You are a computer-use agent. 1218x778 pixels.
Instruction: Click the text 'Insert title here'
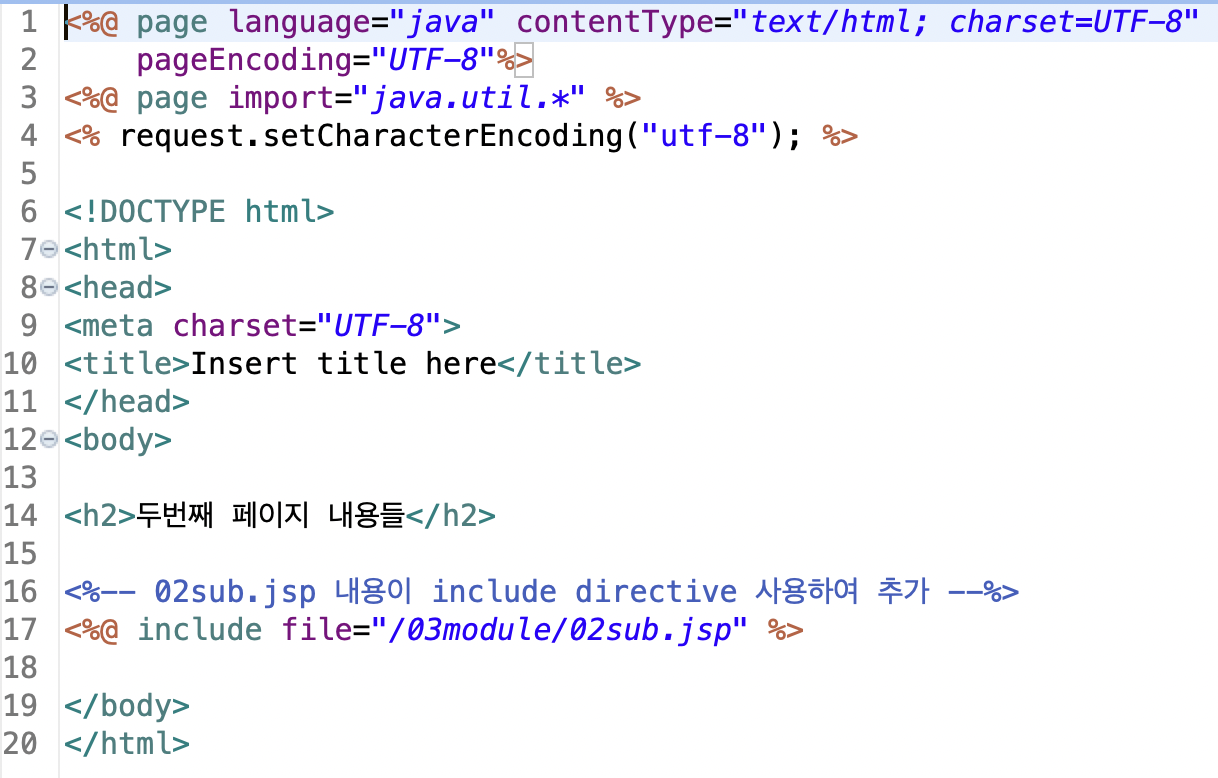tap(344, 364)
